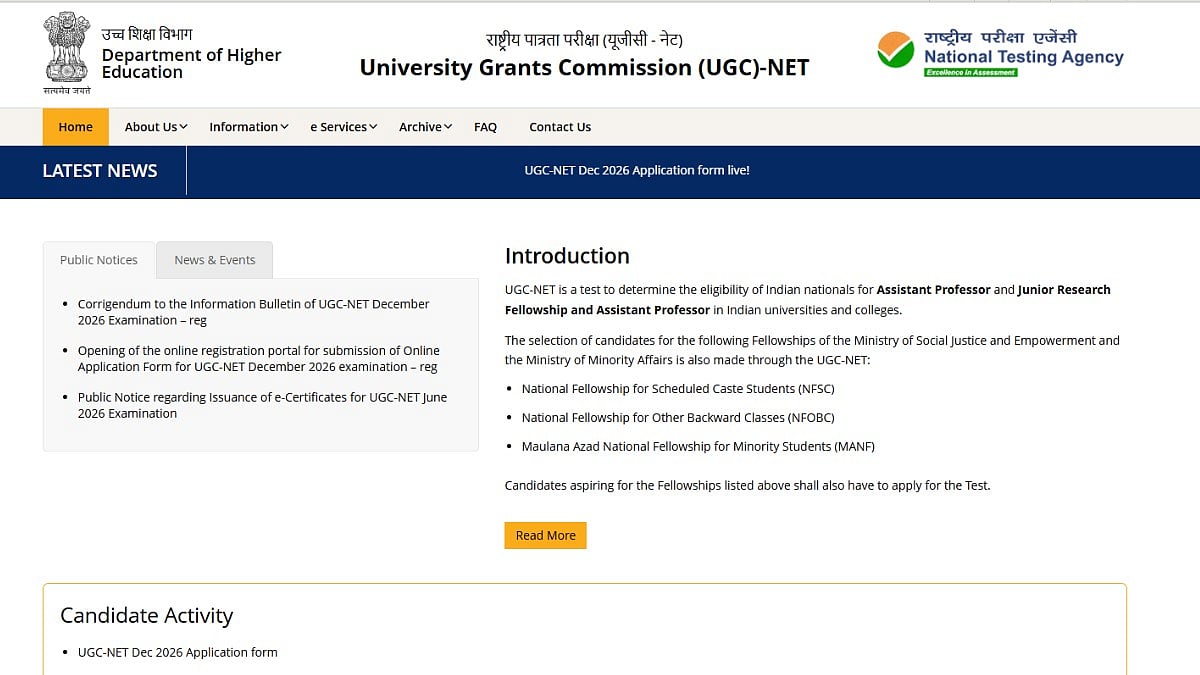Click the National Testing Agency logo
1200x675 pixels.
(x=1000, y=53)
